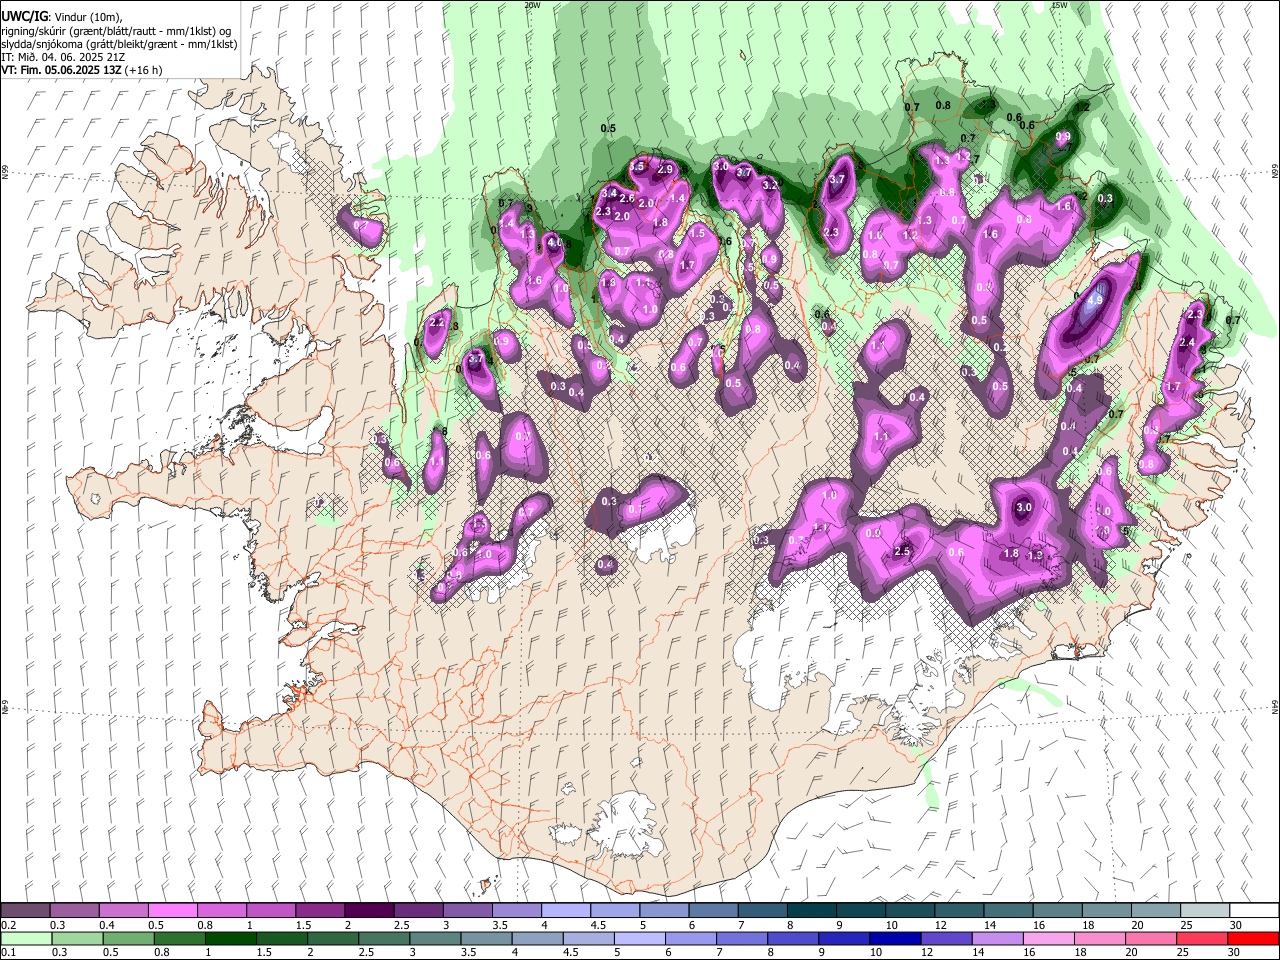This screenshot has width=1280, height=960.
Task: Click the 'UWC/IG: Vindur (10m)' title text
Action: pos(61,17)
